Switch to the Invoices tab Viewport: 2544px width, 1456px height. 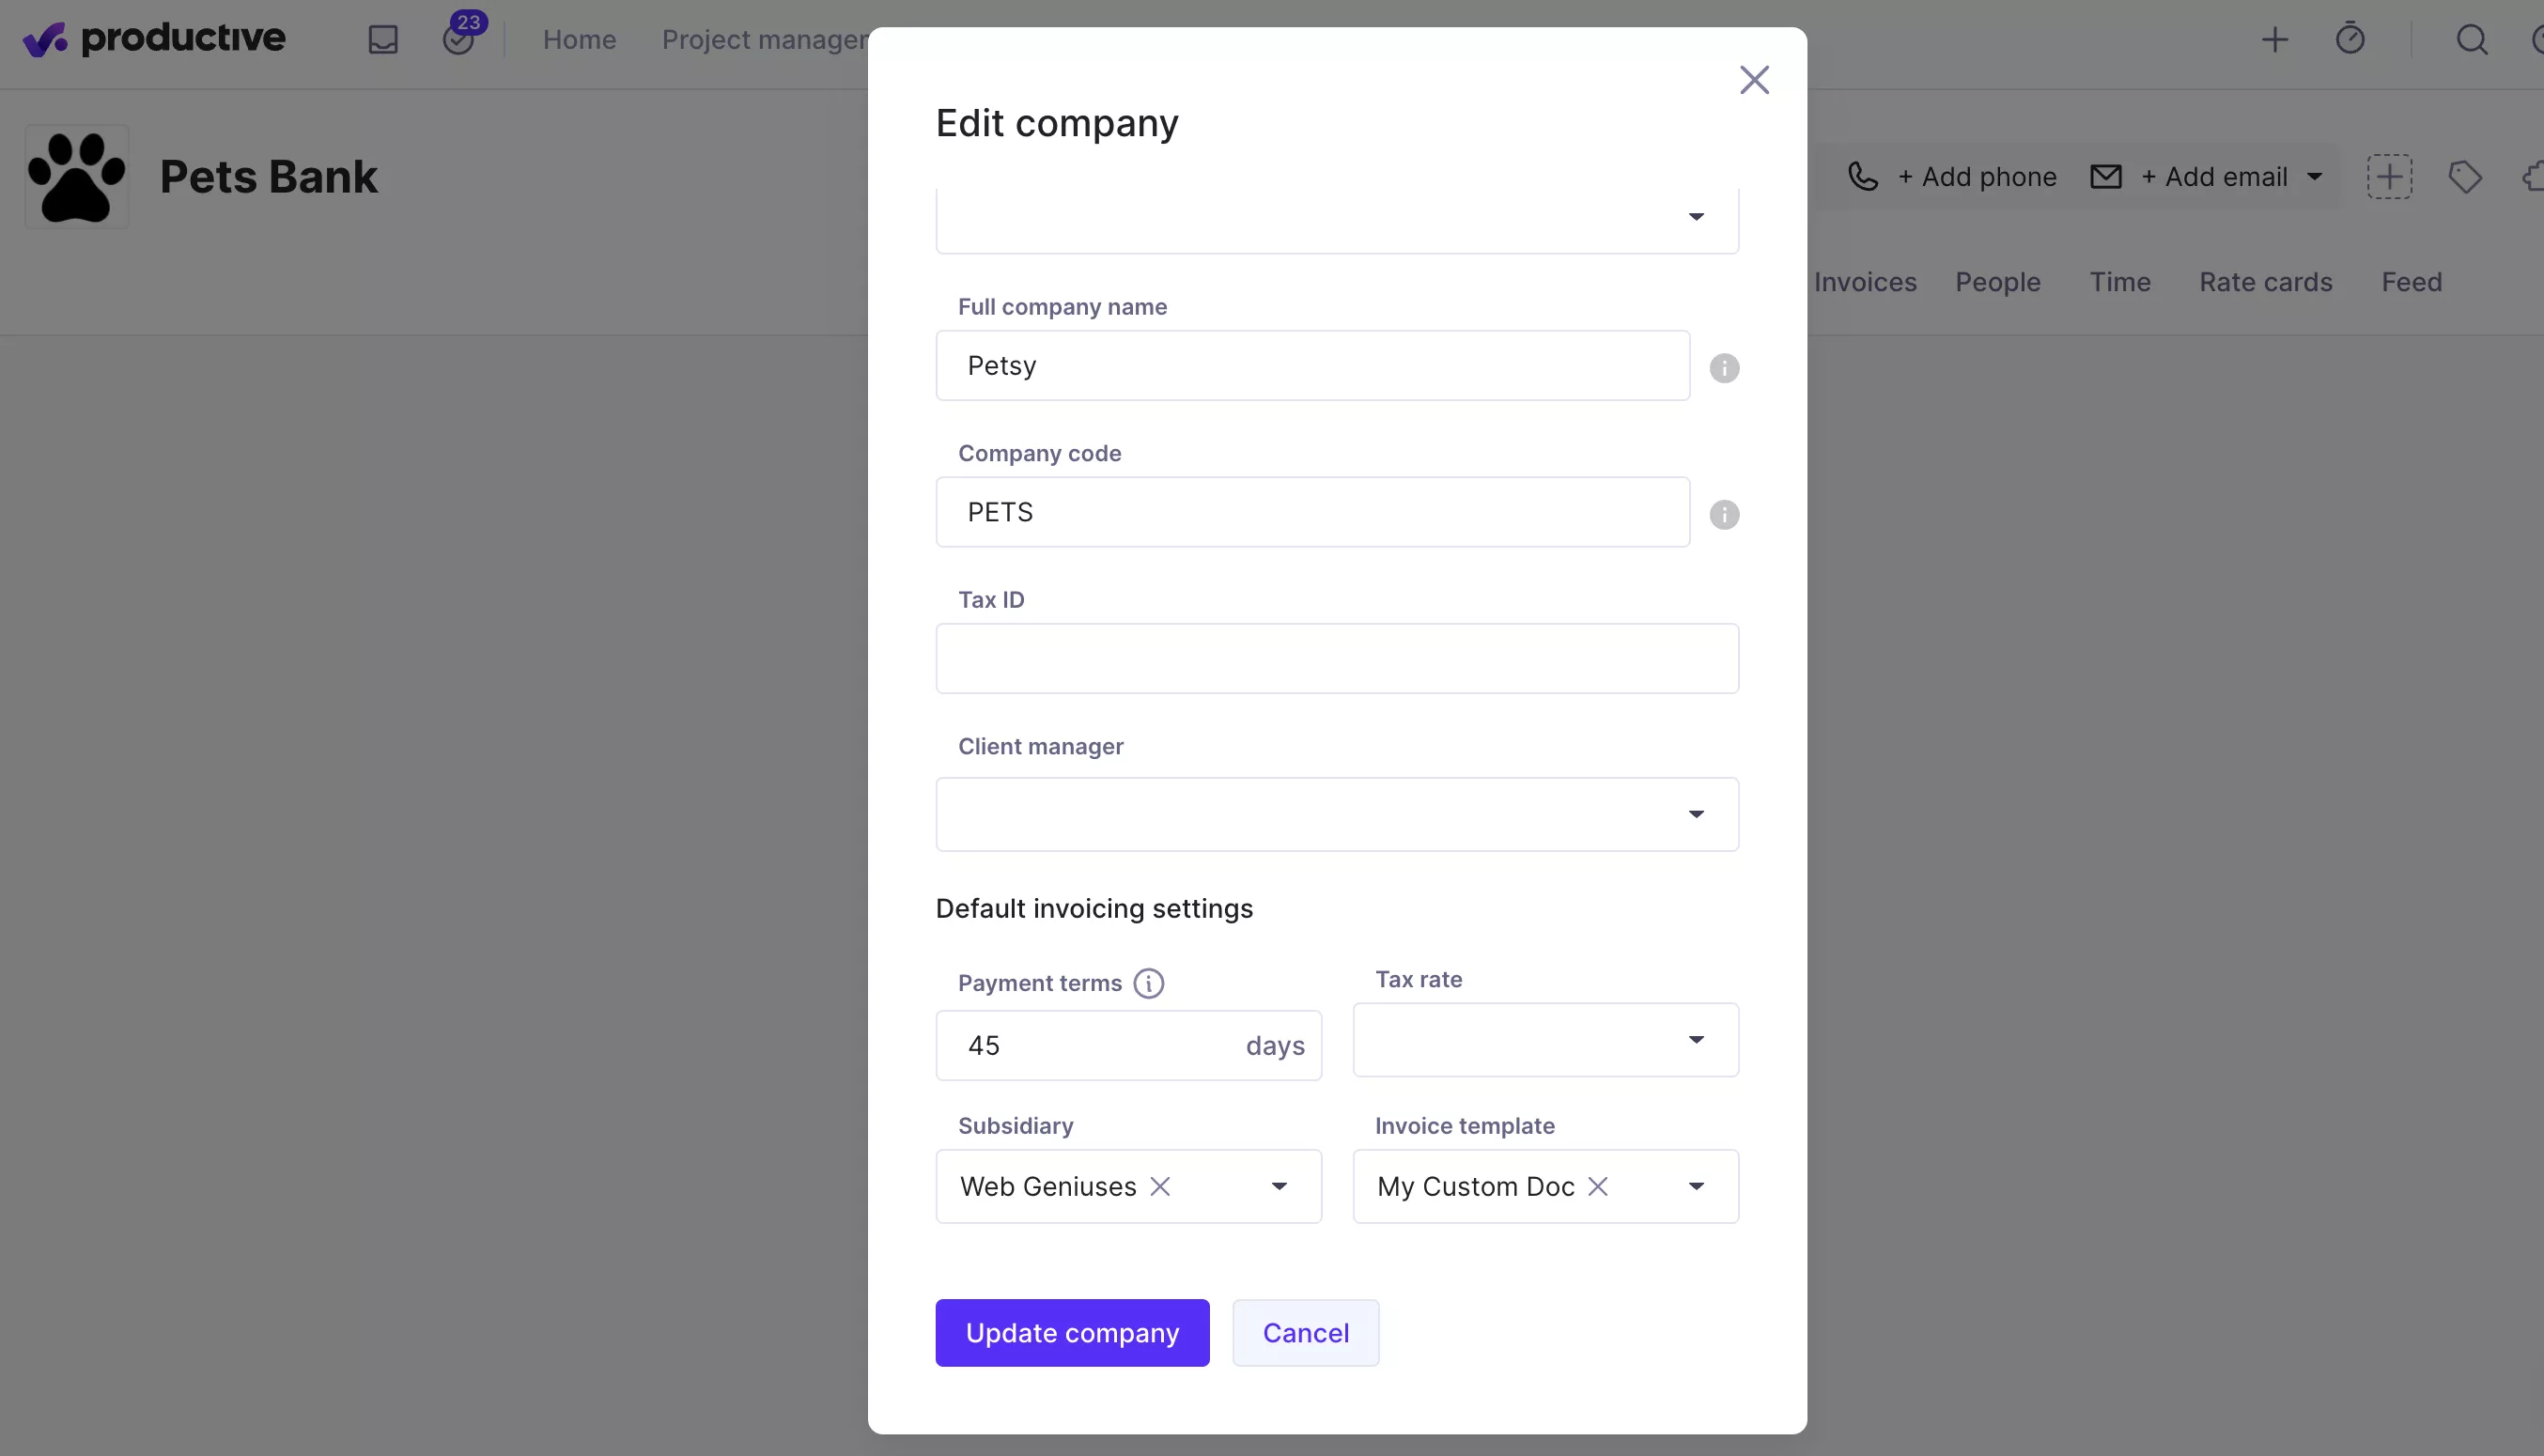1865,283
